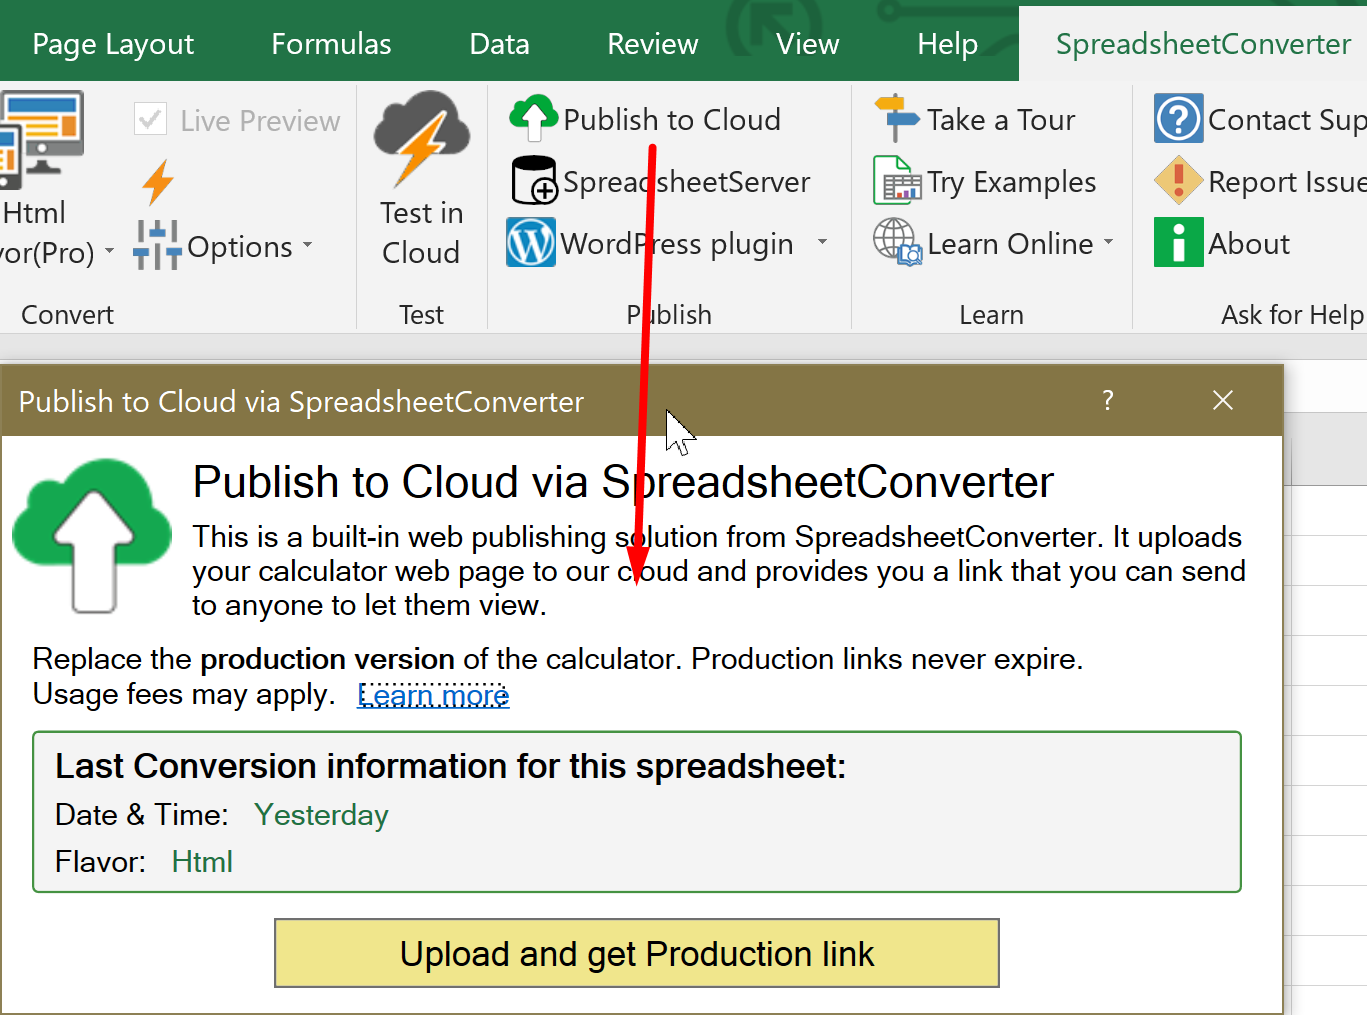Select the WordPress plugin icon
The image size is (1367, 1015).
(x=531, y=242)
